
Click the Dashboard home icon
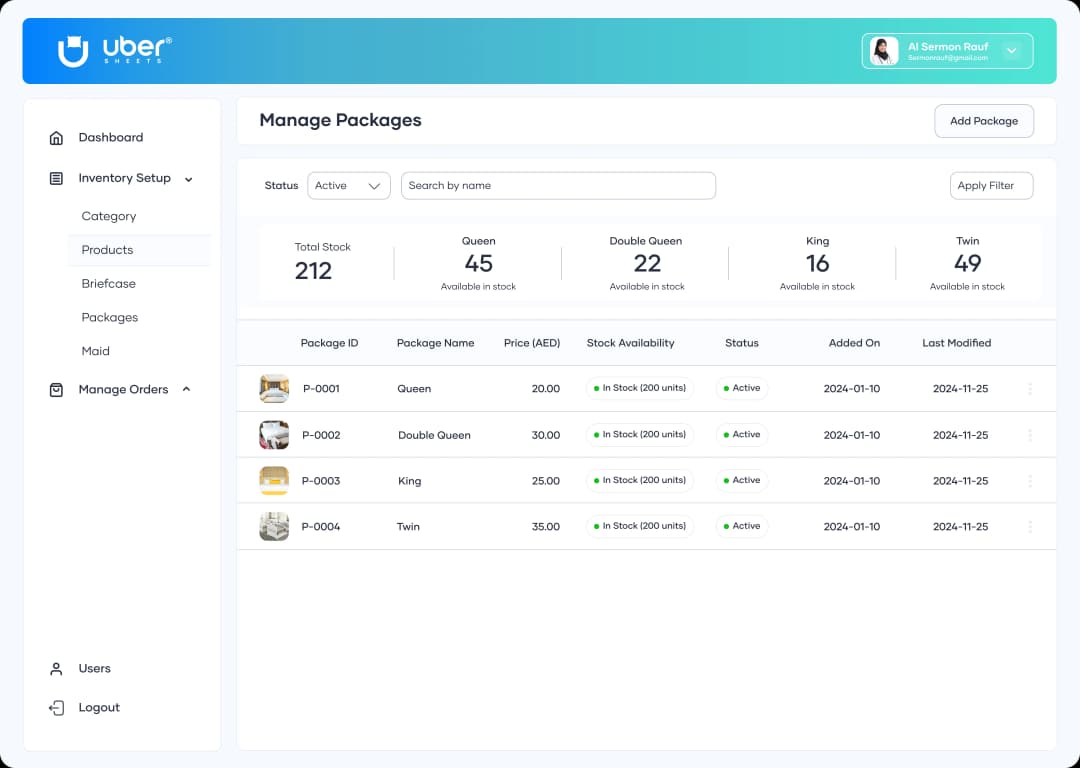coord(55,137)
